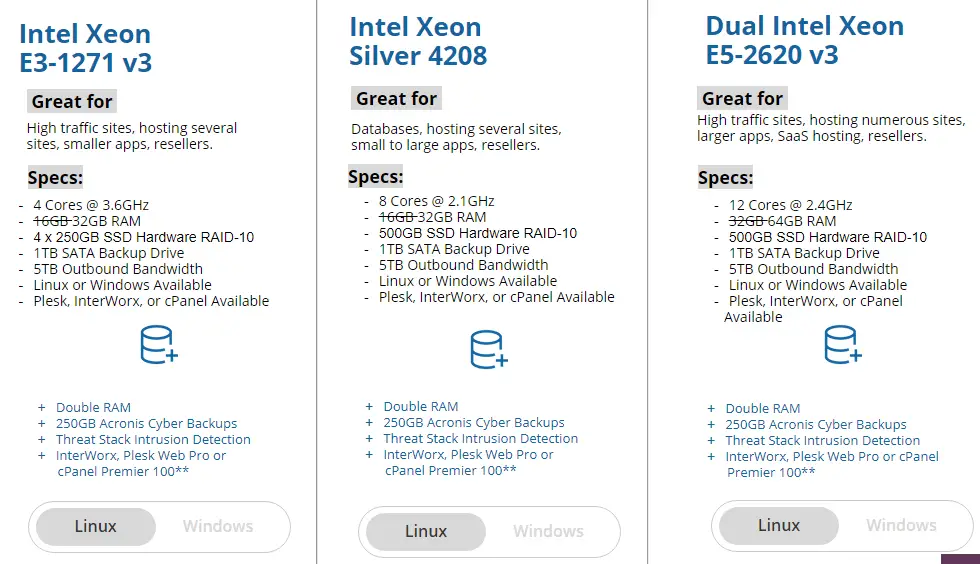Switch E3-1271 v3 plan to Windows
The width and height of the screenshot is (980, 564).
click(x=218, y=526)
